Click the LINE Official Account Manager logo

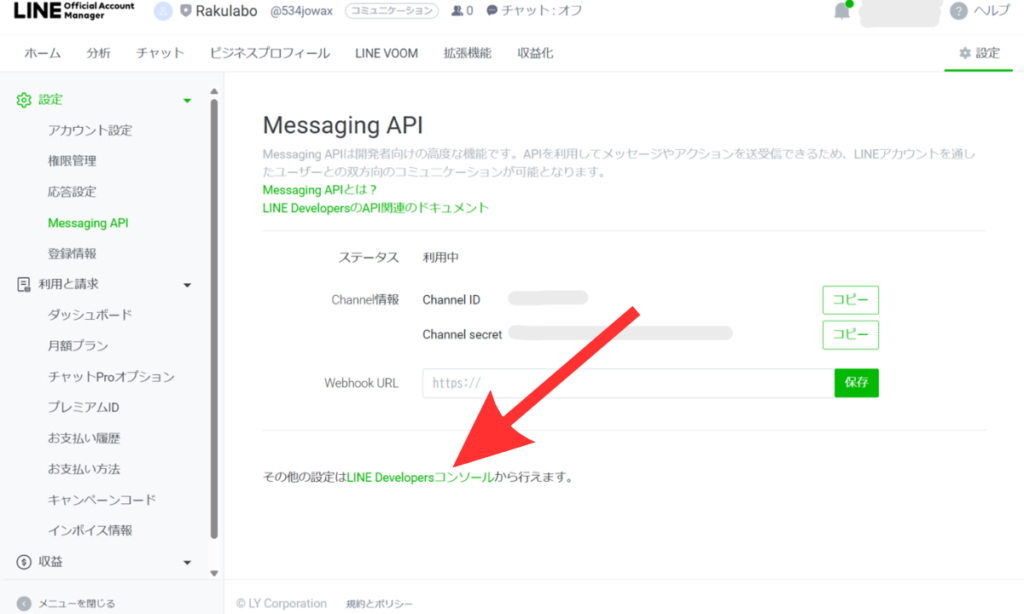(x=74, y=10)
